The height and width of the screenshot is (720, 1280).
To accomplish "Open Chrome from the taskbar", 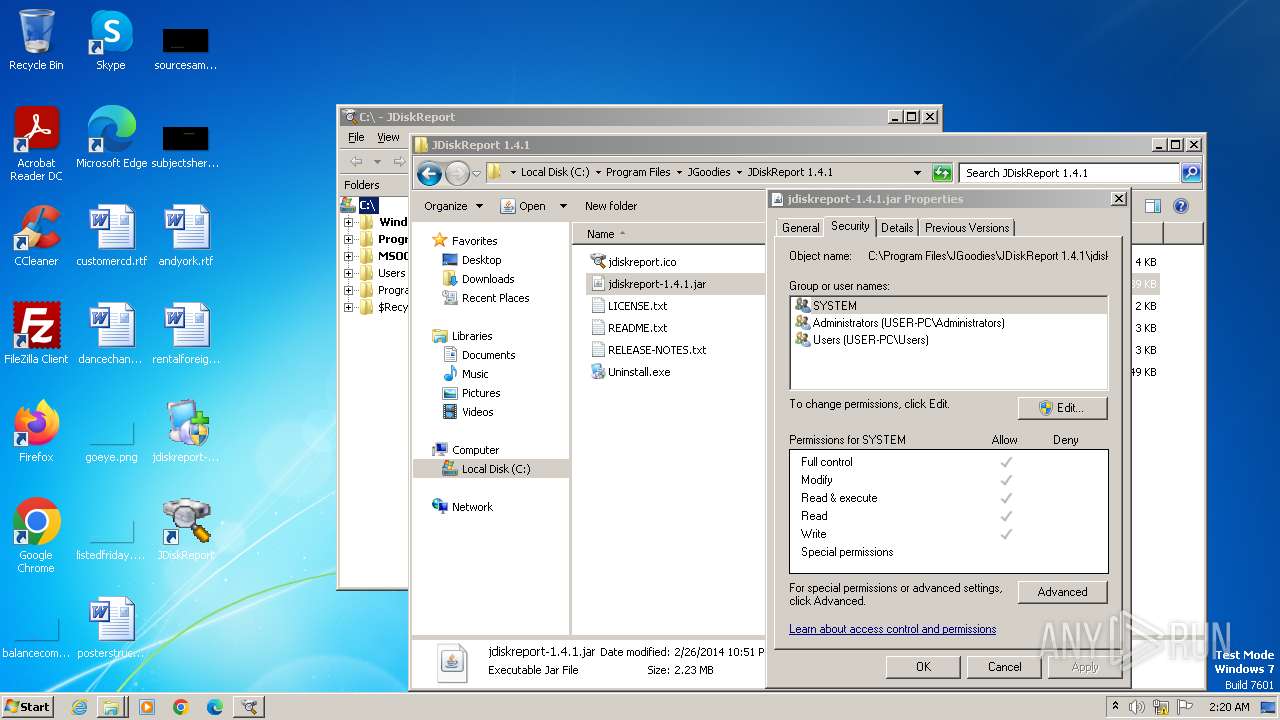I will [x=181, y=707].
